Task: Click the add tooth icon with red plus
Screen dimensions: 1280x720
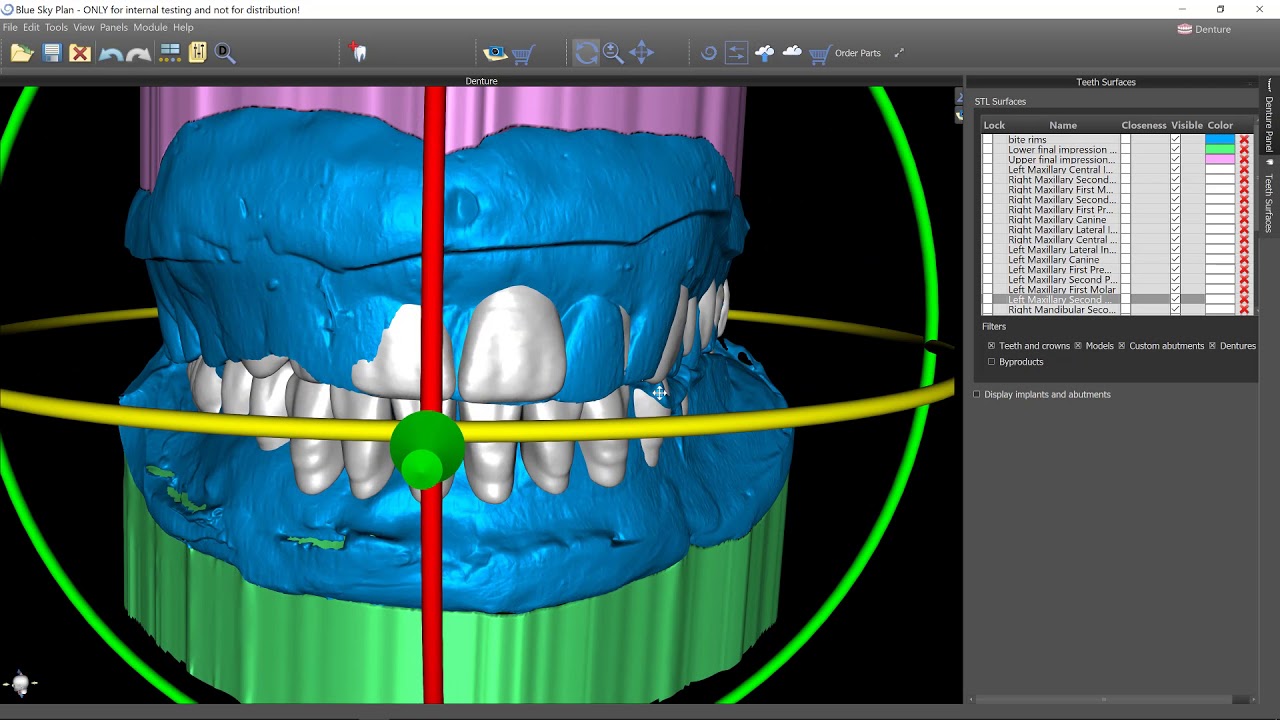Action: click(x=359, y=52)
